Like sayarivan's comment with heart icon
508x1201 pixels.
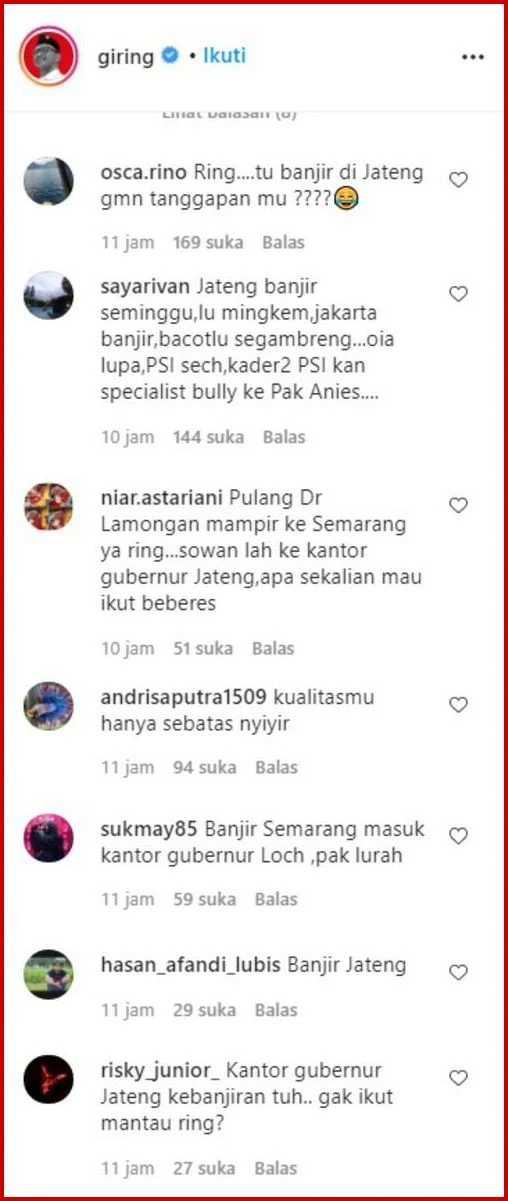click(458, 294)
